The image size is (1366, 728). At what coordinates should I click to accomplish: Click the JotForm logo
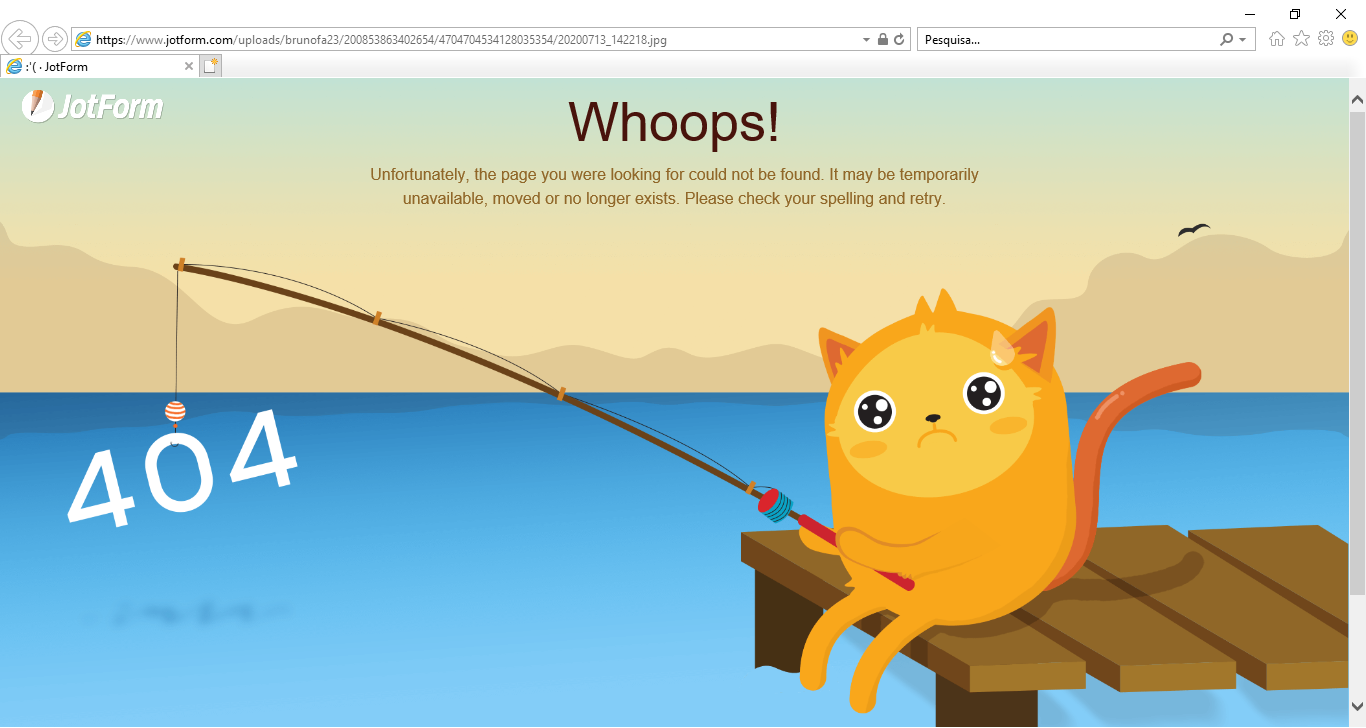point(92,106)
